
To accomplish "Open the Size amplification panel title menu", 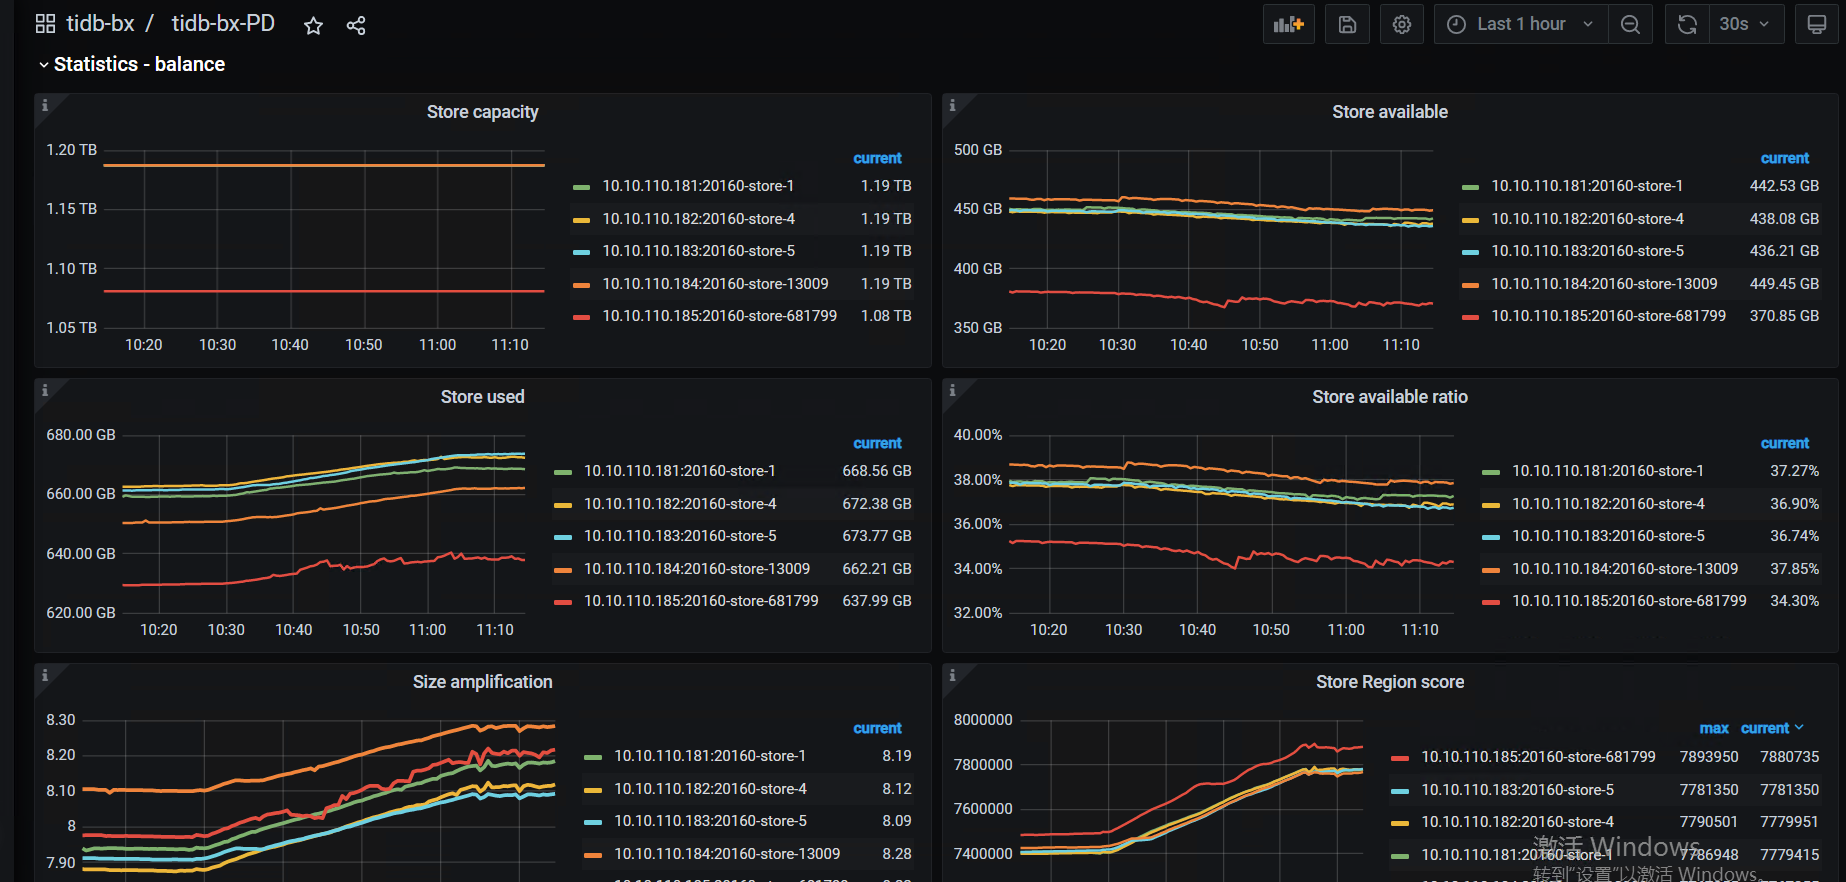I will [482, 682].
